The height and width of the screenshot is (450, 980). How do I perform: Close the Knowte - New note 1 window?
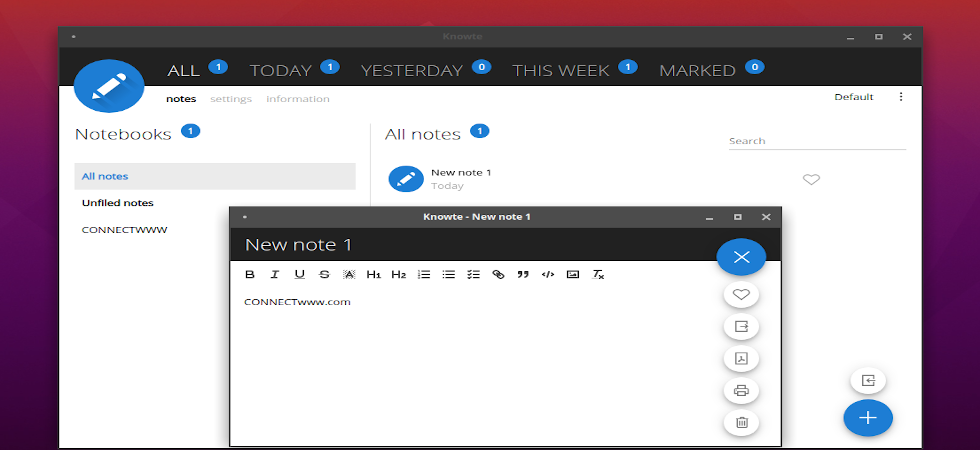[x=766, y=217]
